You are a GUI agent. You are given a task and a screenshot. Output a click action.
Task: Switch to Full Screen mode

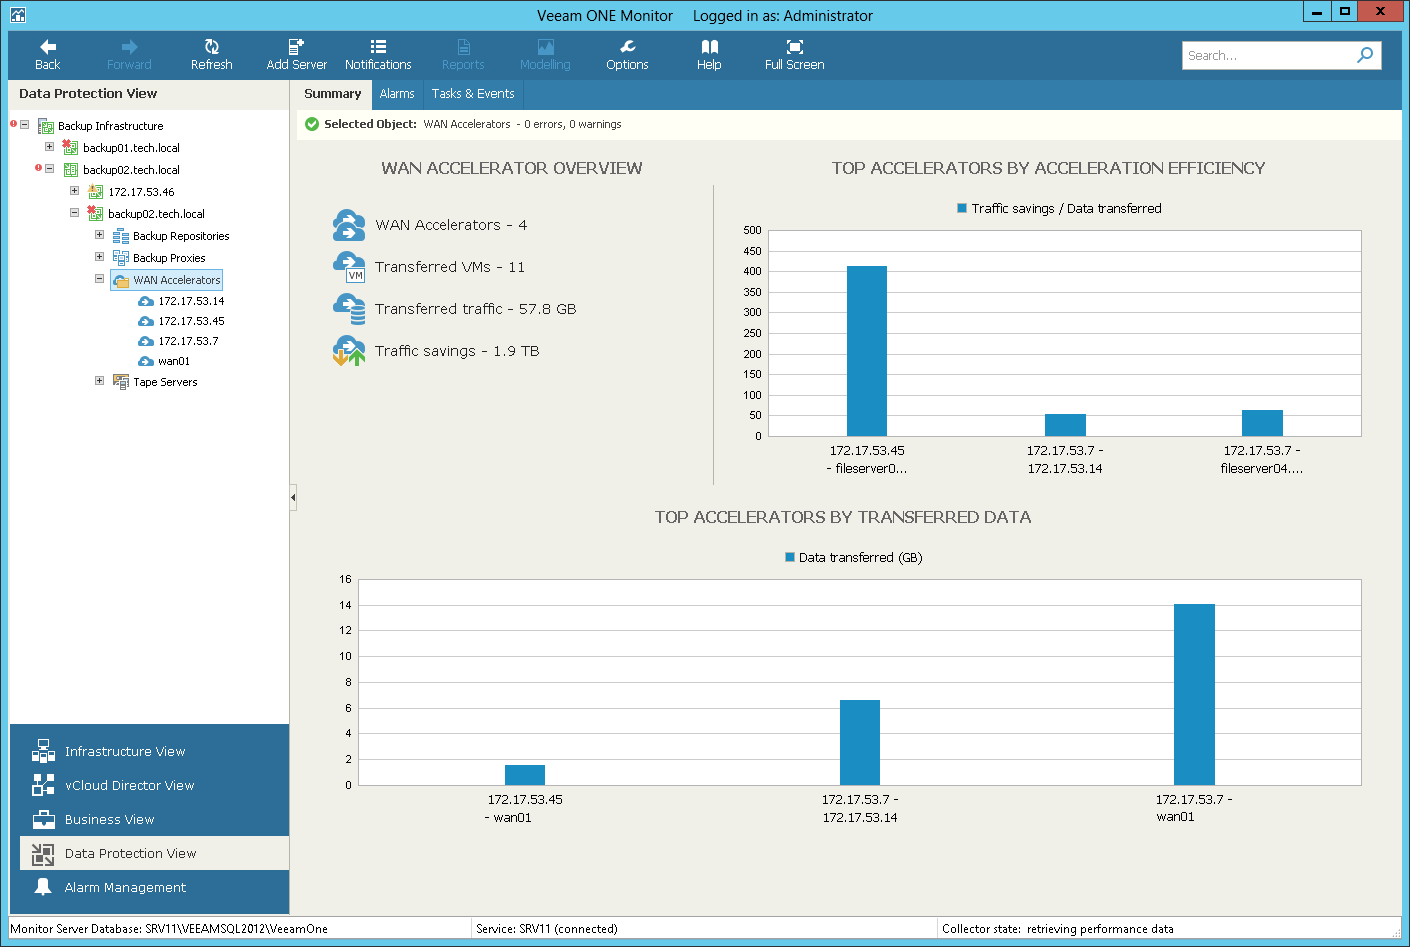795,55
